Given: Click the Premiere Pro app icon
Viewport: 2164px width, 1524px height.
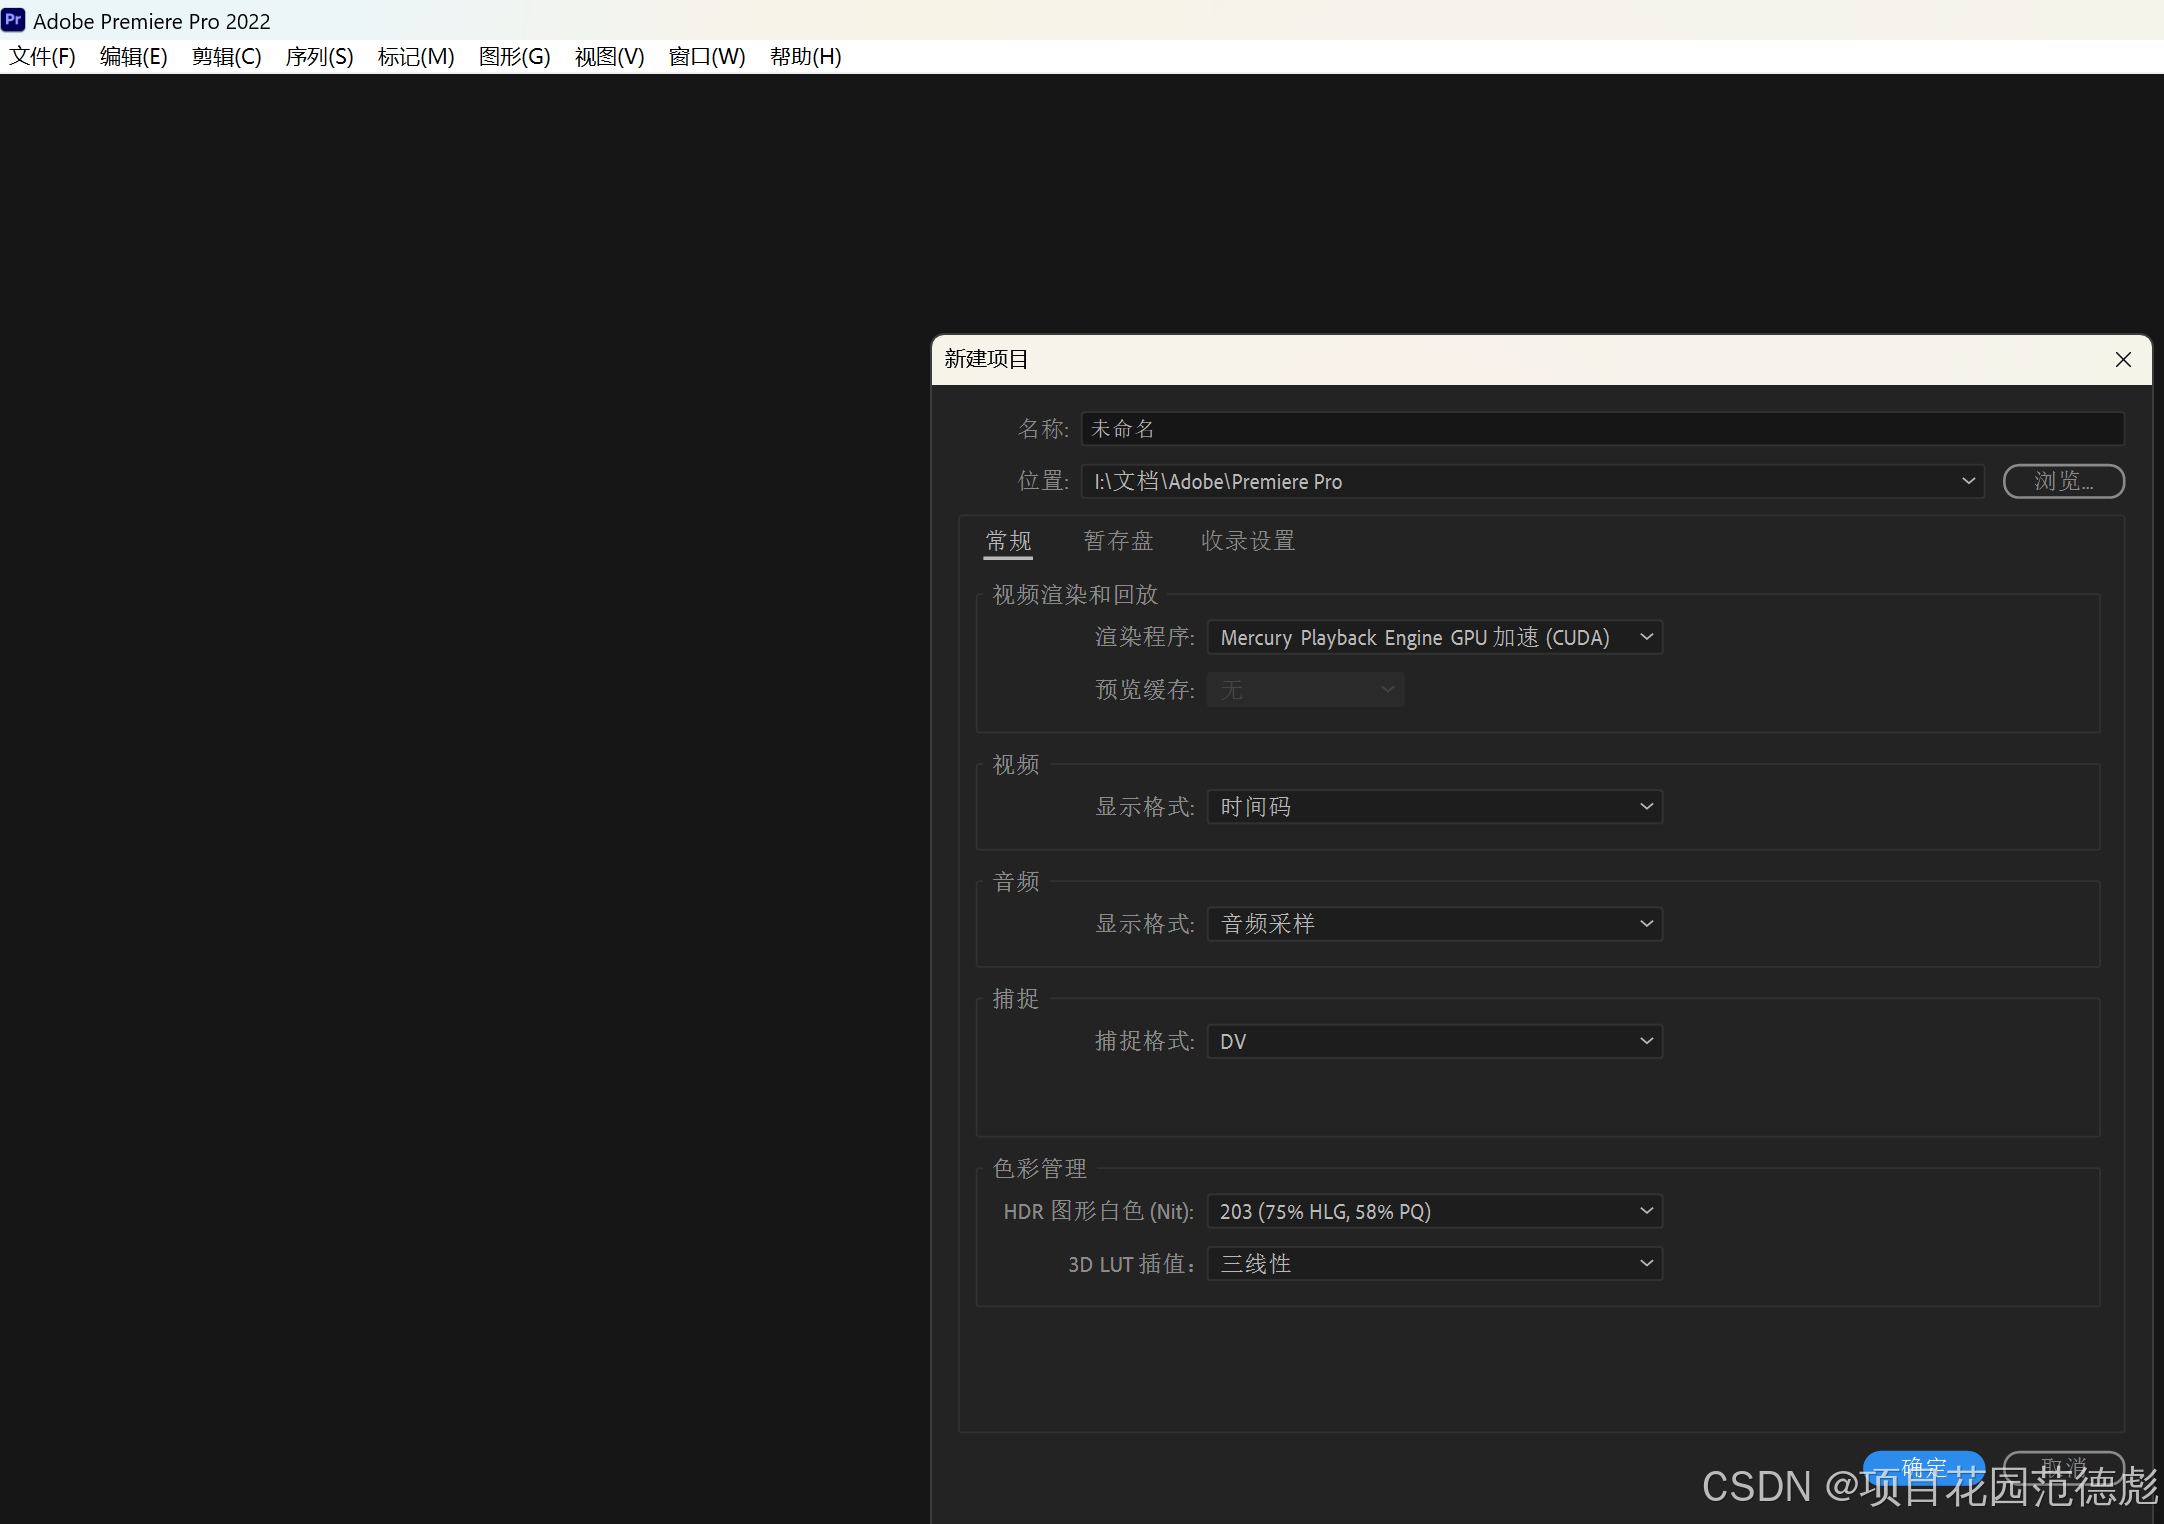Looking at the screenshot, I should 13,20.
